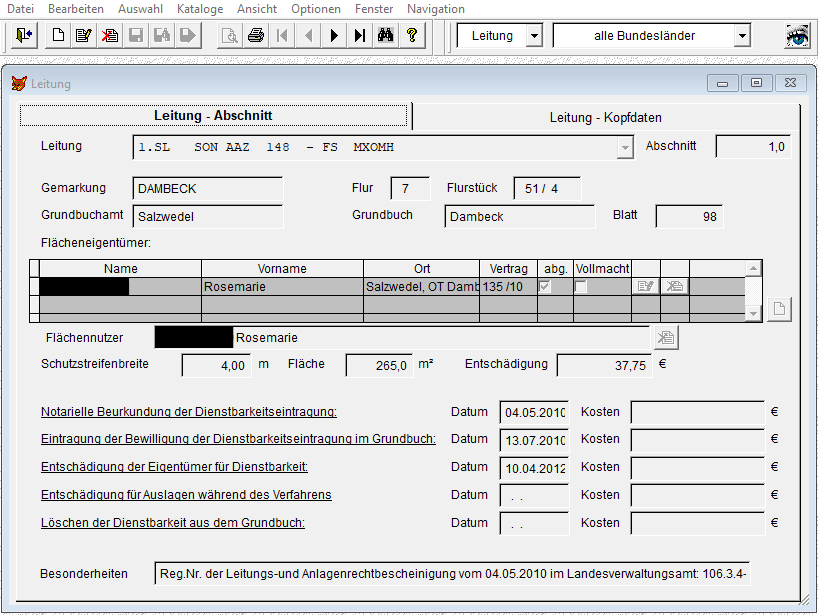Viewport: 818px width, 615px height.
Task: Open the Fenster menu
Action: coord(374,9)
